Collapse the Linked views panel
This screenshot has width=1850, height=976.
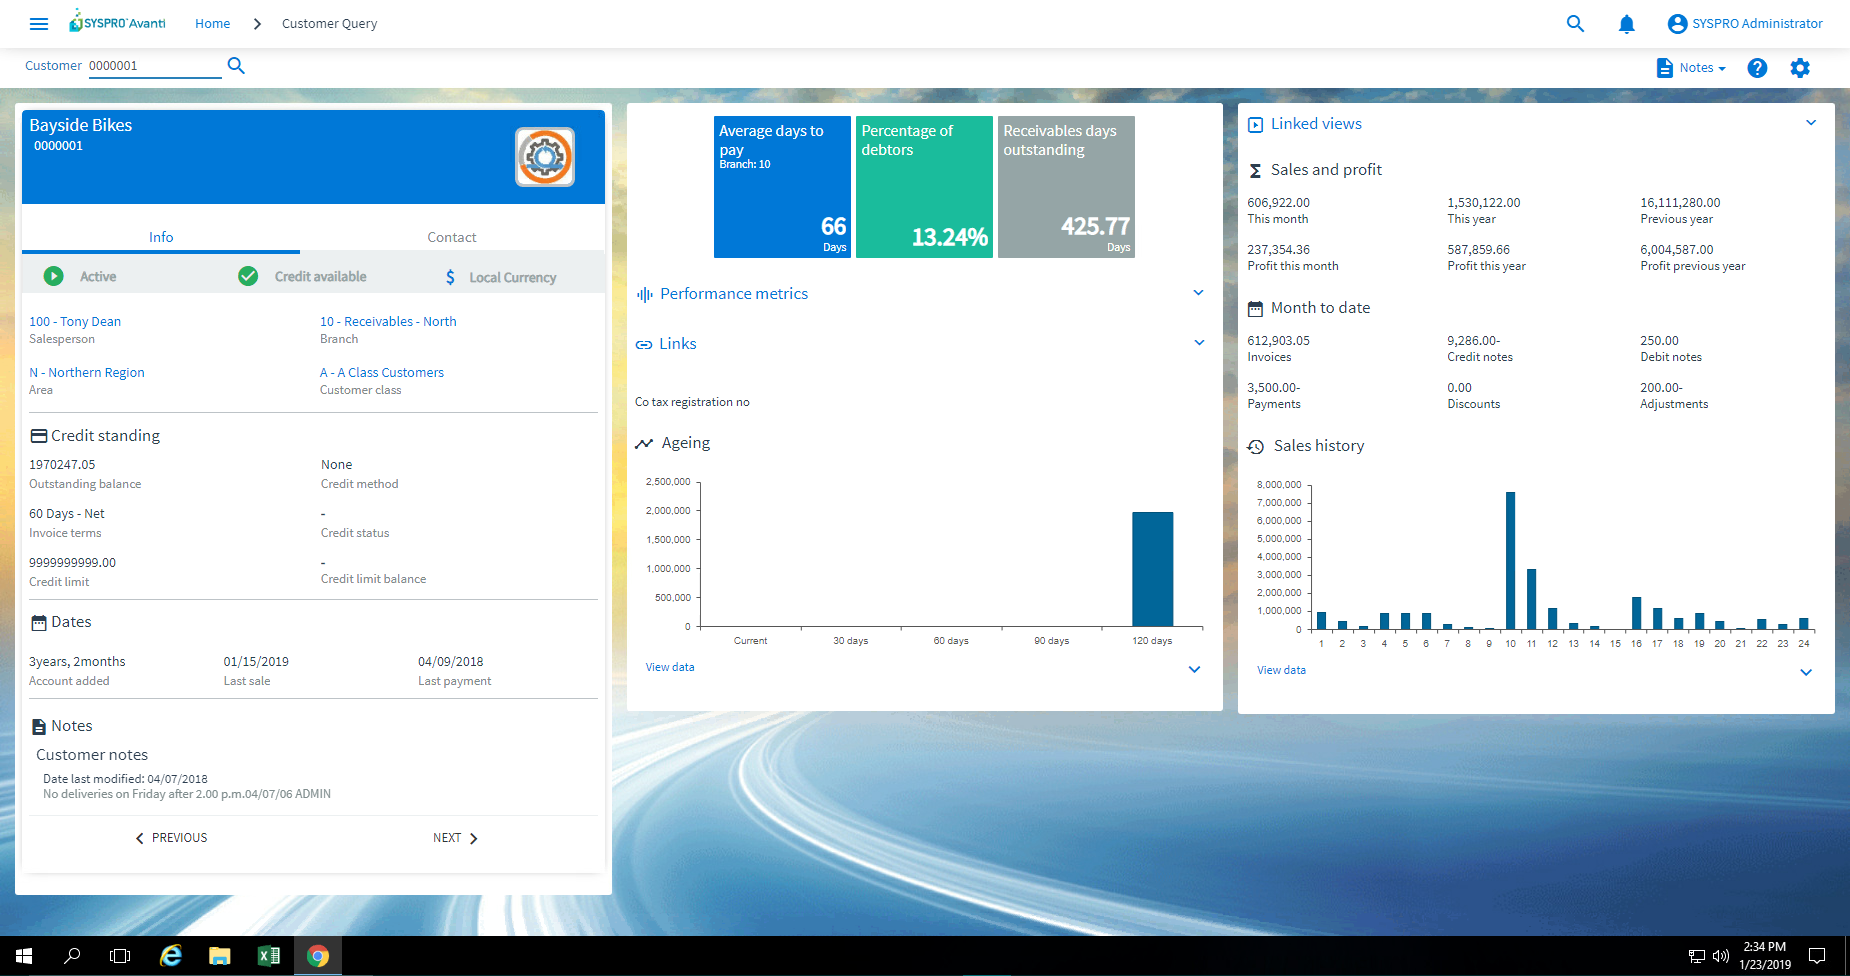coord(1810,123)
